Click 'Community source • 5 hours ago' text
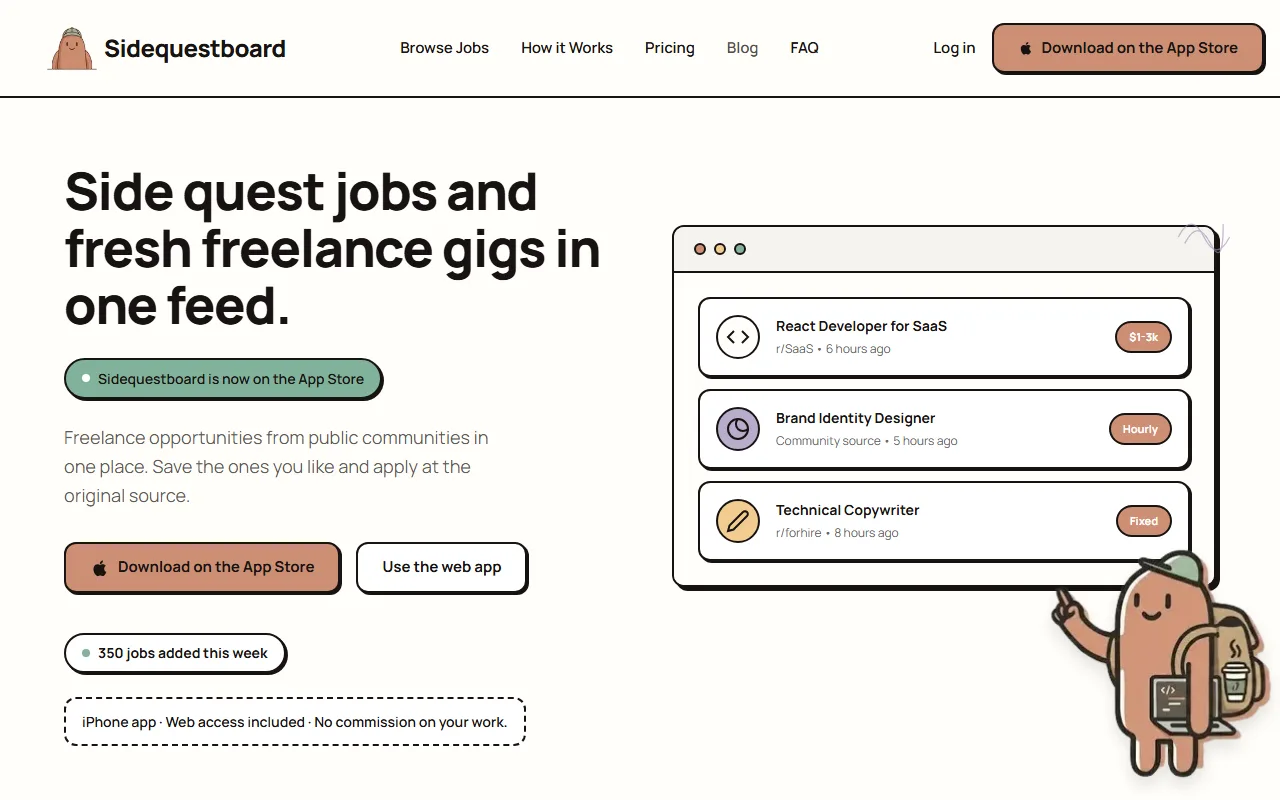Image resolution: width=1280 pixels, height=800 pixels. click(x=866, y=441)
